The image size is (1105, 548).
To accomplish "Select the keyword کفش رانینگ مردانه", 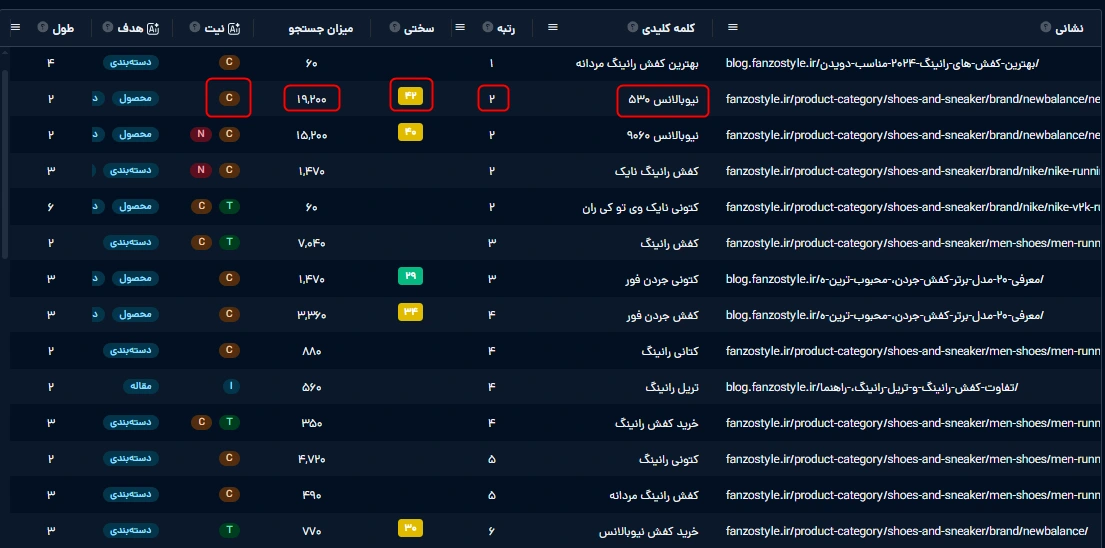I will point(655,494).
